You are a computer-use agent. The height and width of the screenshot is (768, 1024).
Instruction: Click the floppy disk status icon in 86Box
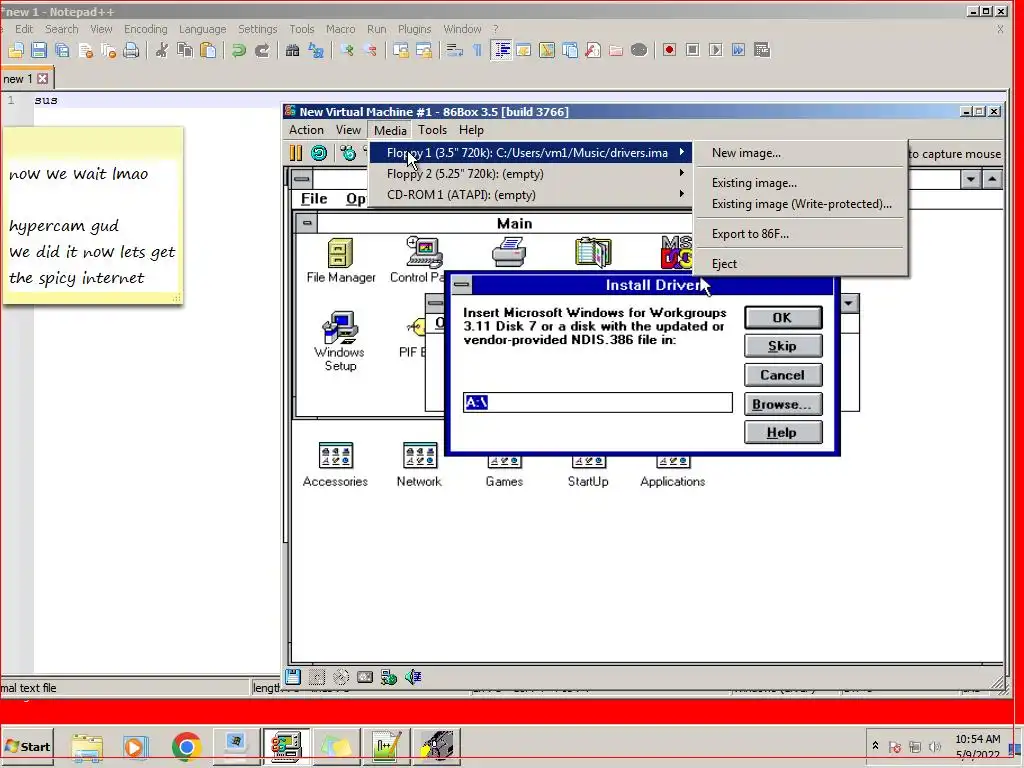[x=293, y=677]
